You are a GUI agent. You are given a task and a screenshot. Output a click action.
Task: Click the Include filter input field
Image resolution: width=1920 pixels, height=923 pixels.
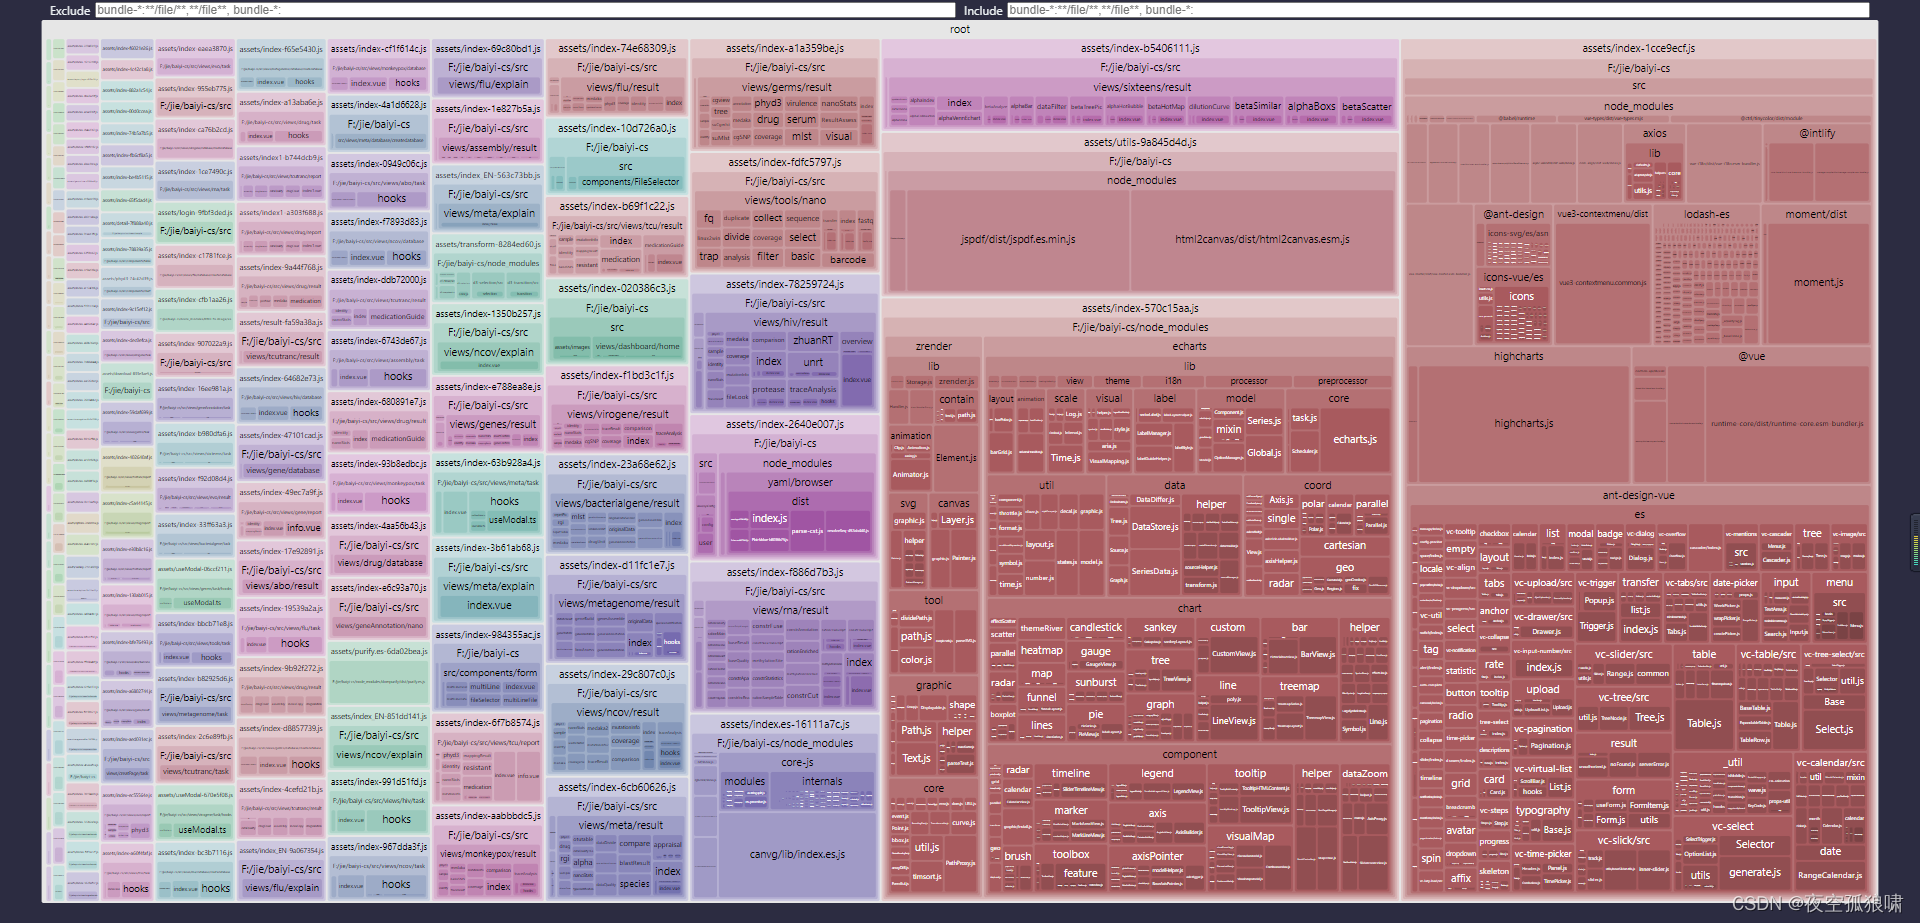(1438, 10)
